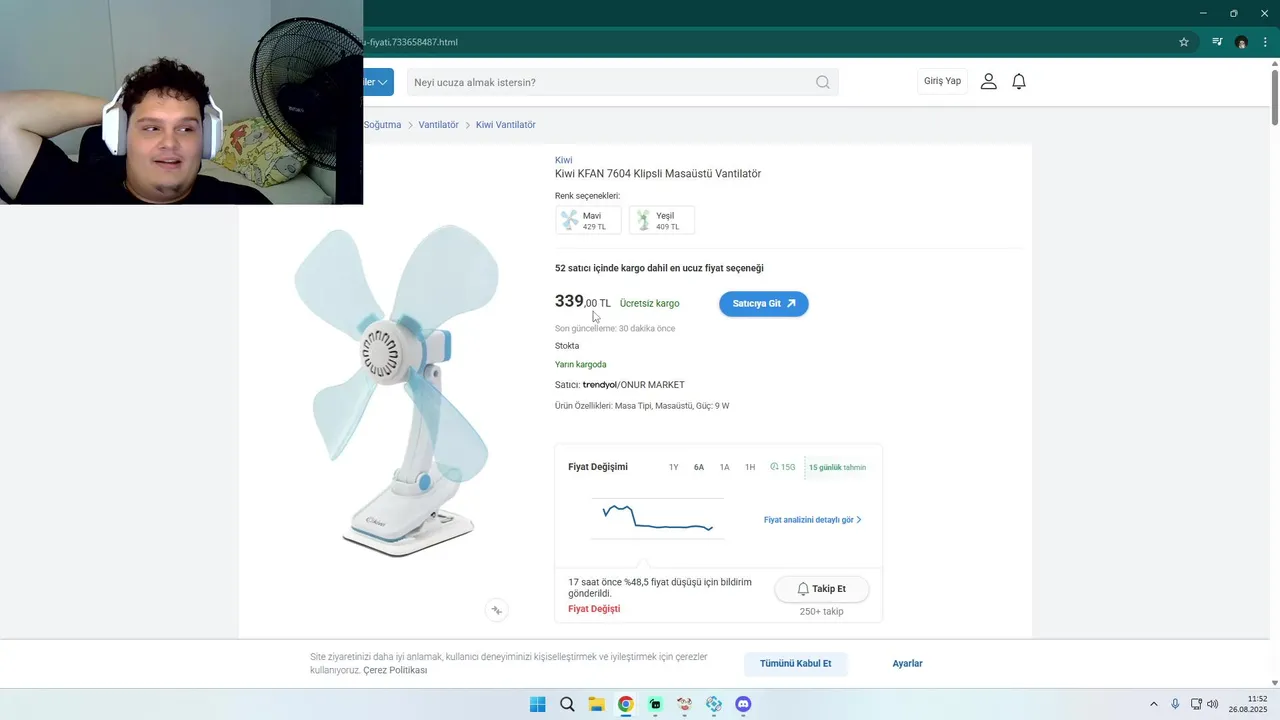The width and height of the screenshot is (1280, 720).
Task: Open Discord from taskbar
Action: click(x=743, y=704)
